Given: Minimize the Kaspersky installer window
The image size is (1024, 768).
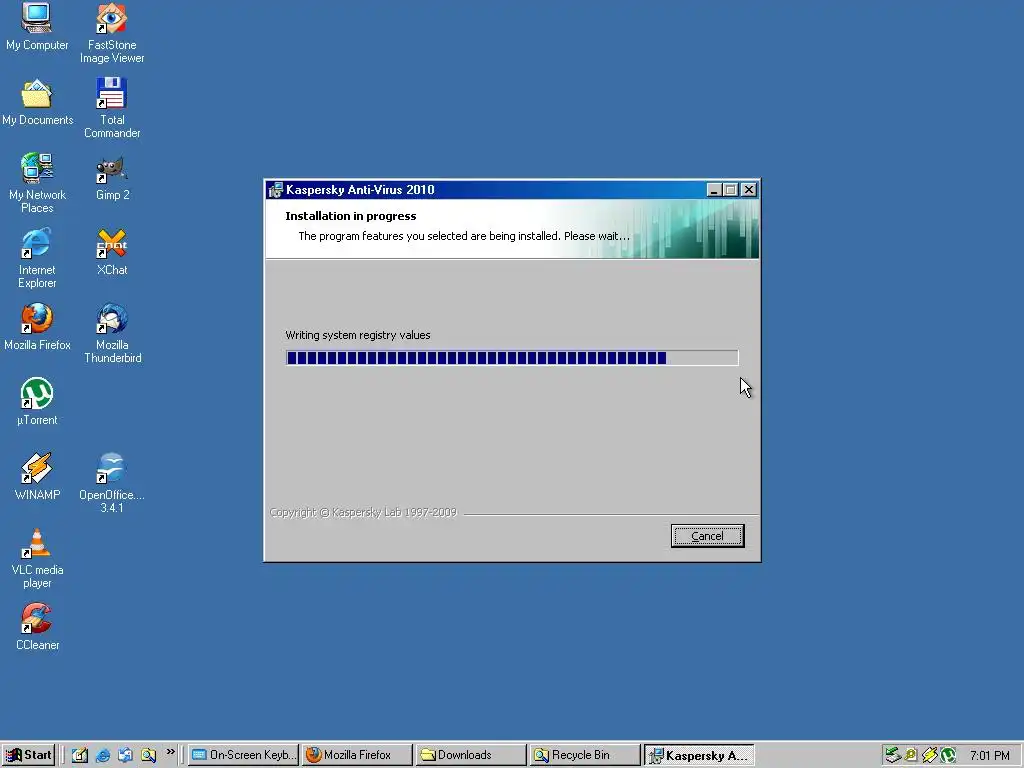Looking at the screenshot, I should click(x=714, y=190).
